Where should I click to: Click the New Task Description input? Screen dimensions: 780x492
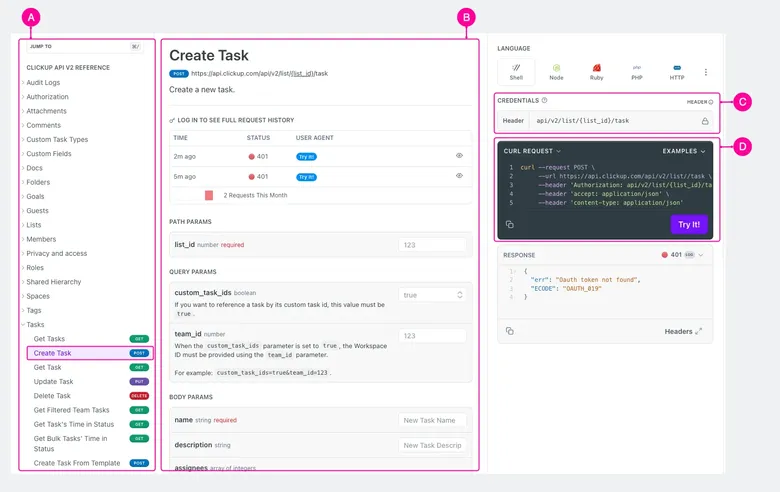pos(432,445)
